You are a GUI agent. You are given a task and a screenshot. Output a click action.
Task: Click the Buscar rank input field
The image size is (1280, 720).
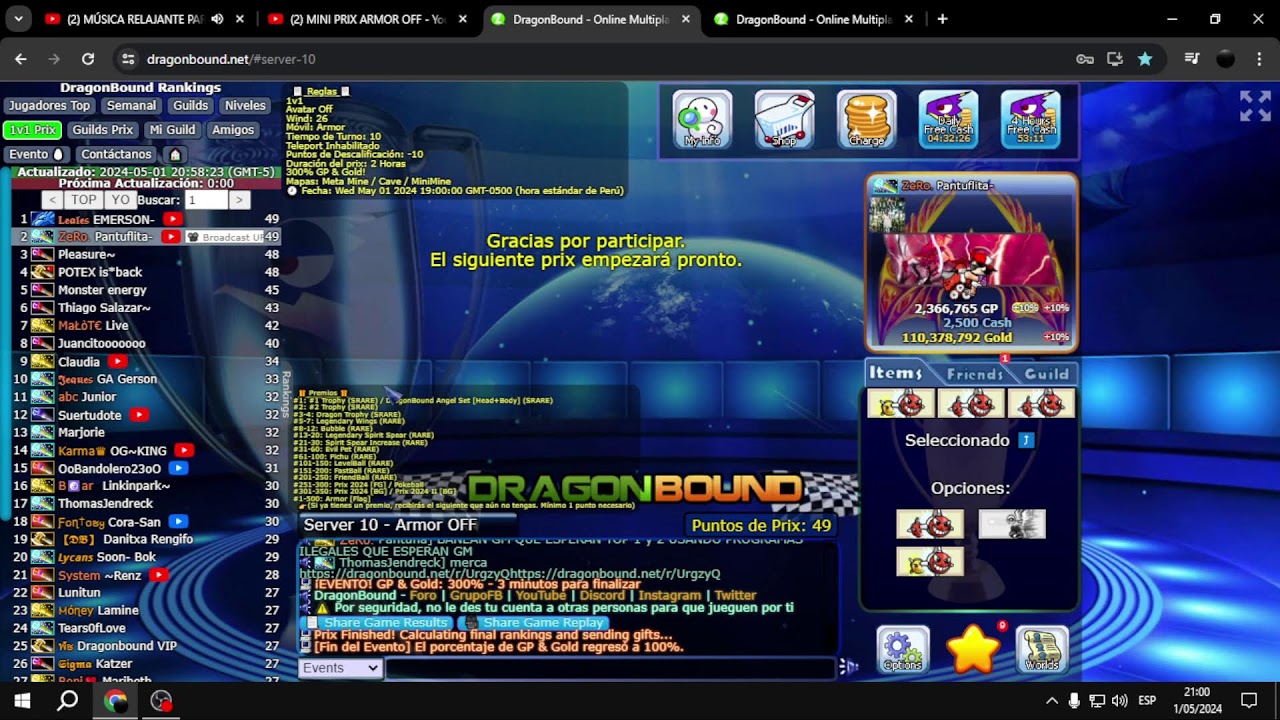click(206, 200)
